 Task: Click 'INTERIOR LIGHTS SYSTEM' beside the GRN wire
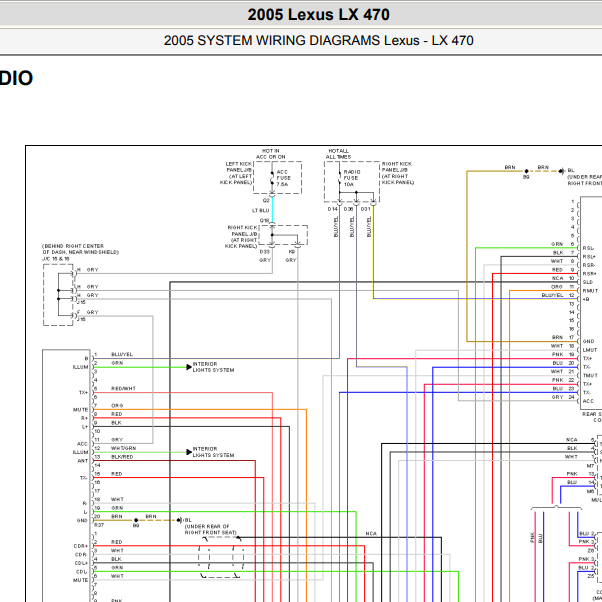point(213,367)
